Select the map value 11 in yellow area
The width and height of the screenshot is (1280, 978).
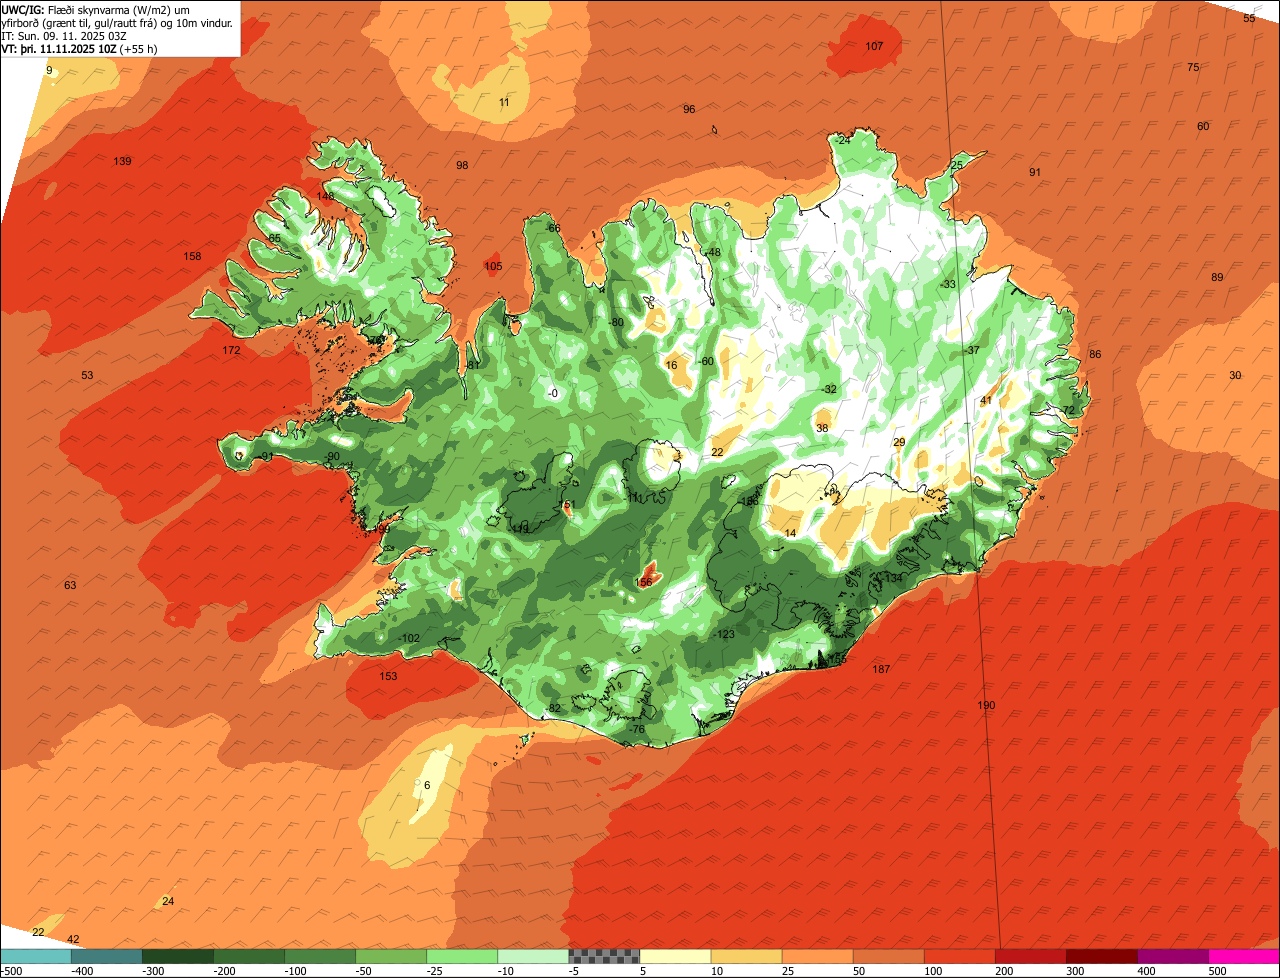(x=504, y=102)
